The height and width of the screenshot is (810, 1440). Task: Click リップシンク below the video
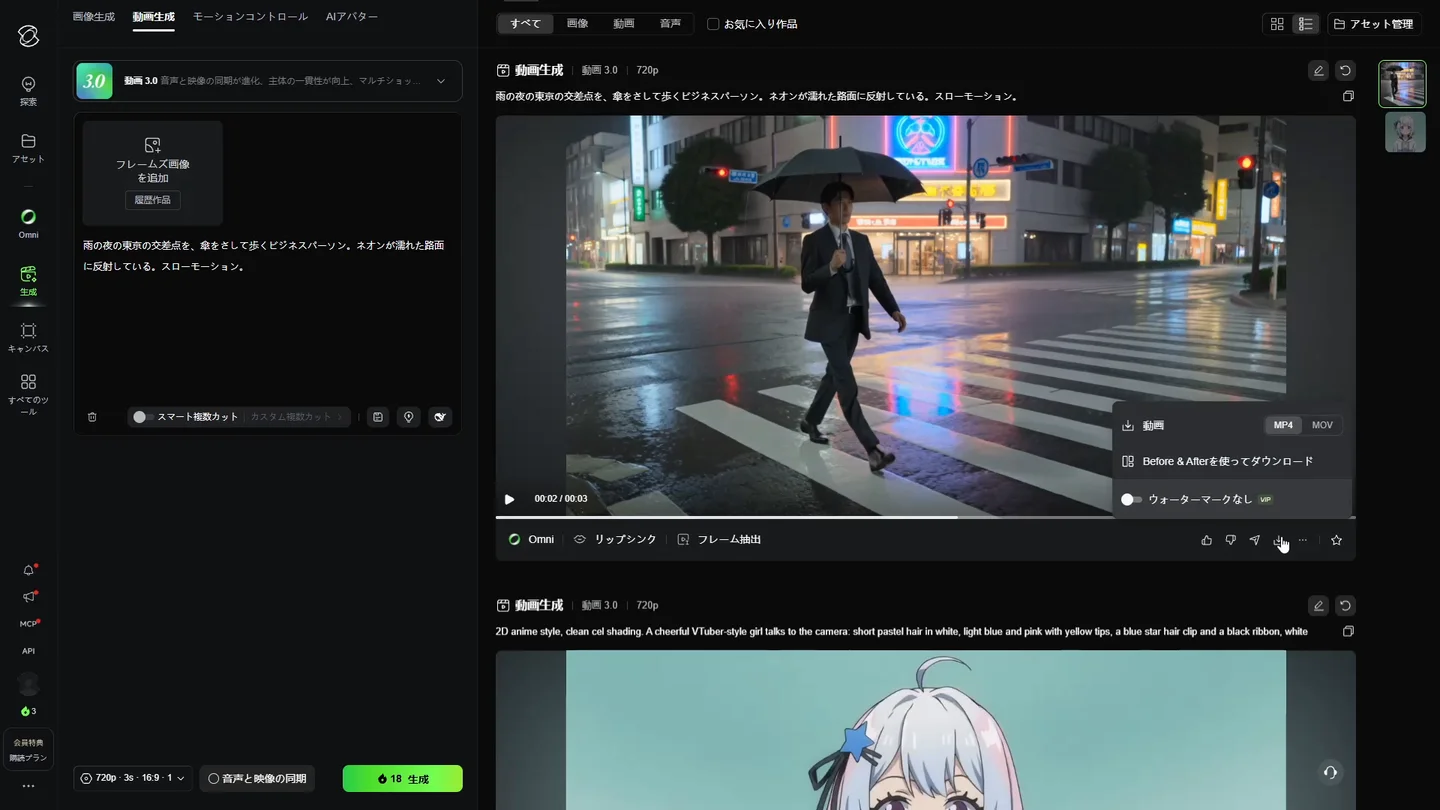(615, 540)
